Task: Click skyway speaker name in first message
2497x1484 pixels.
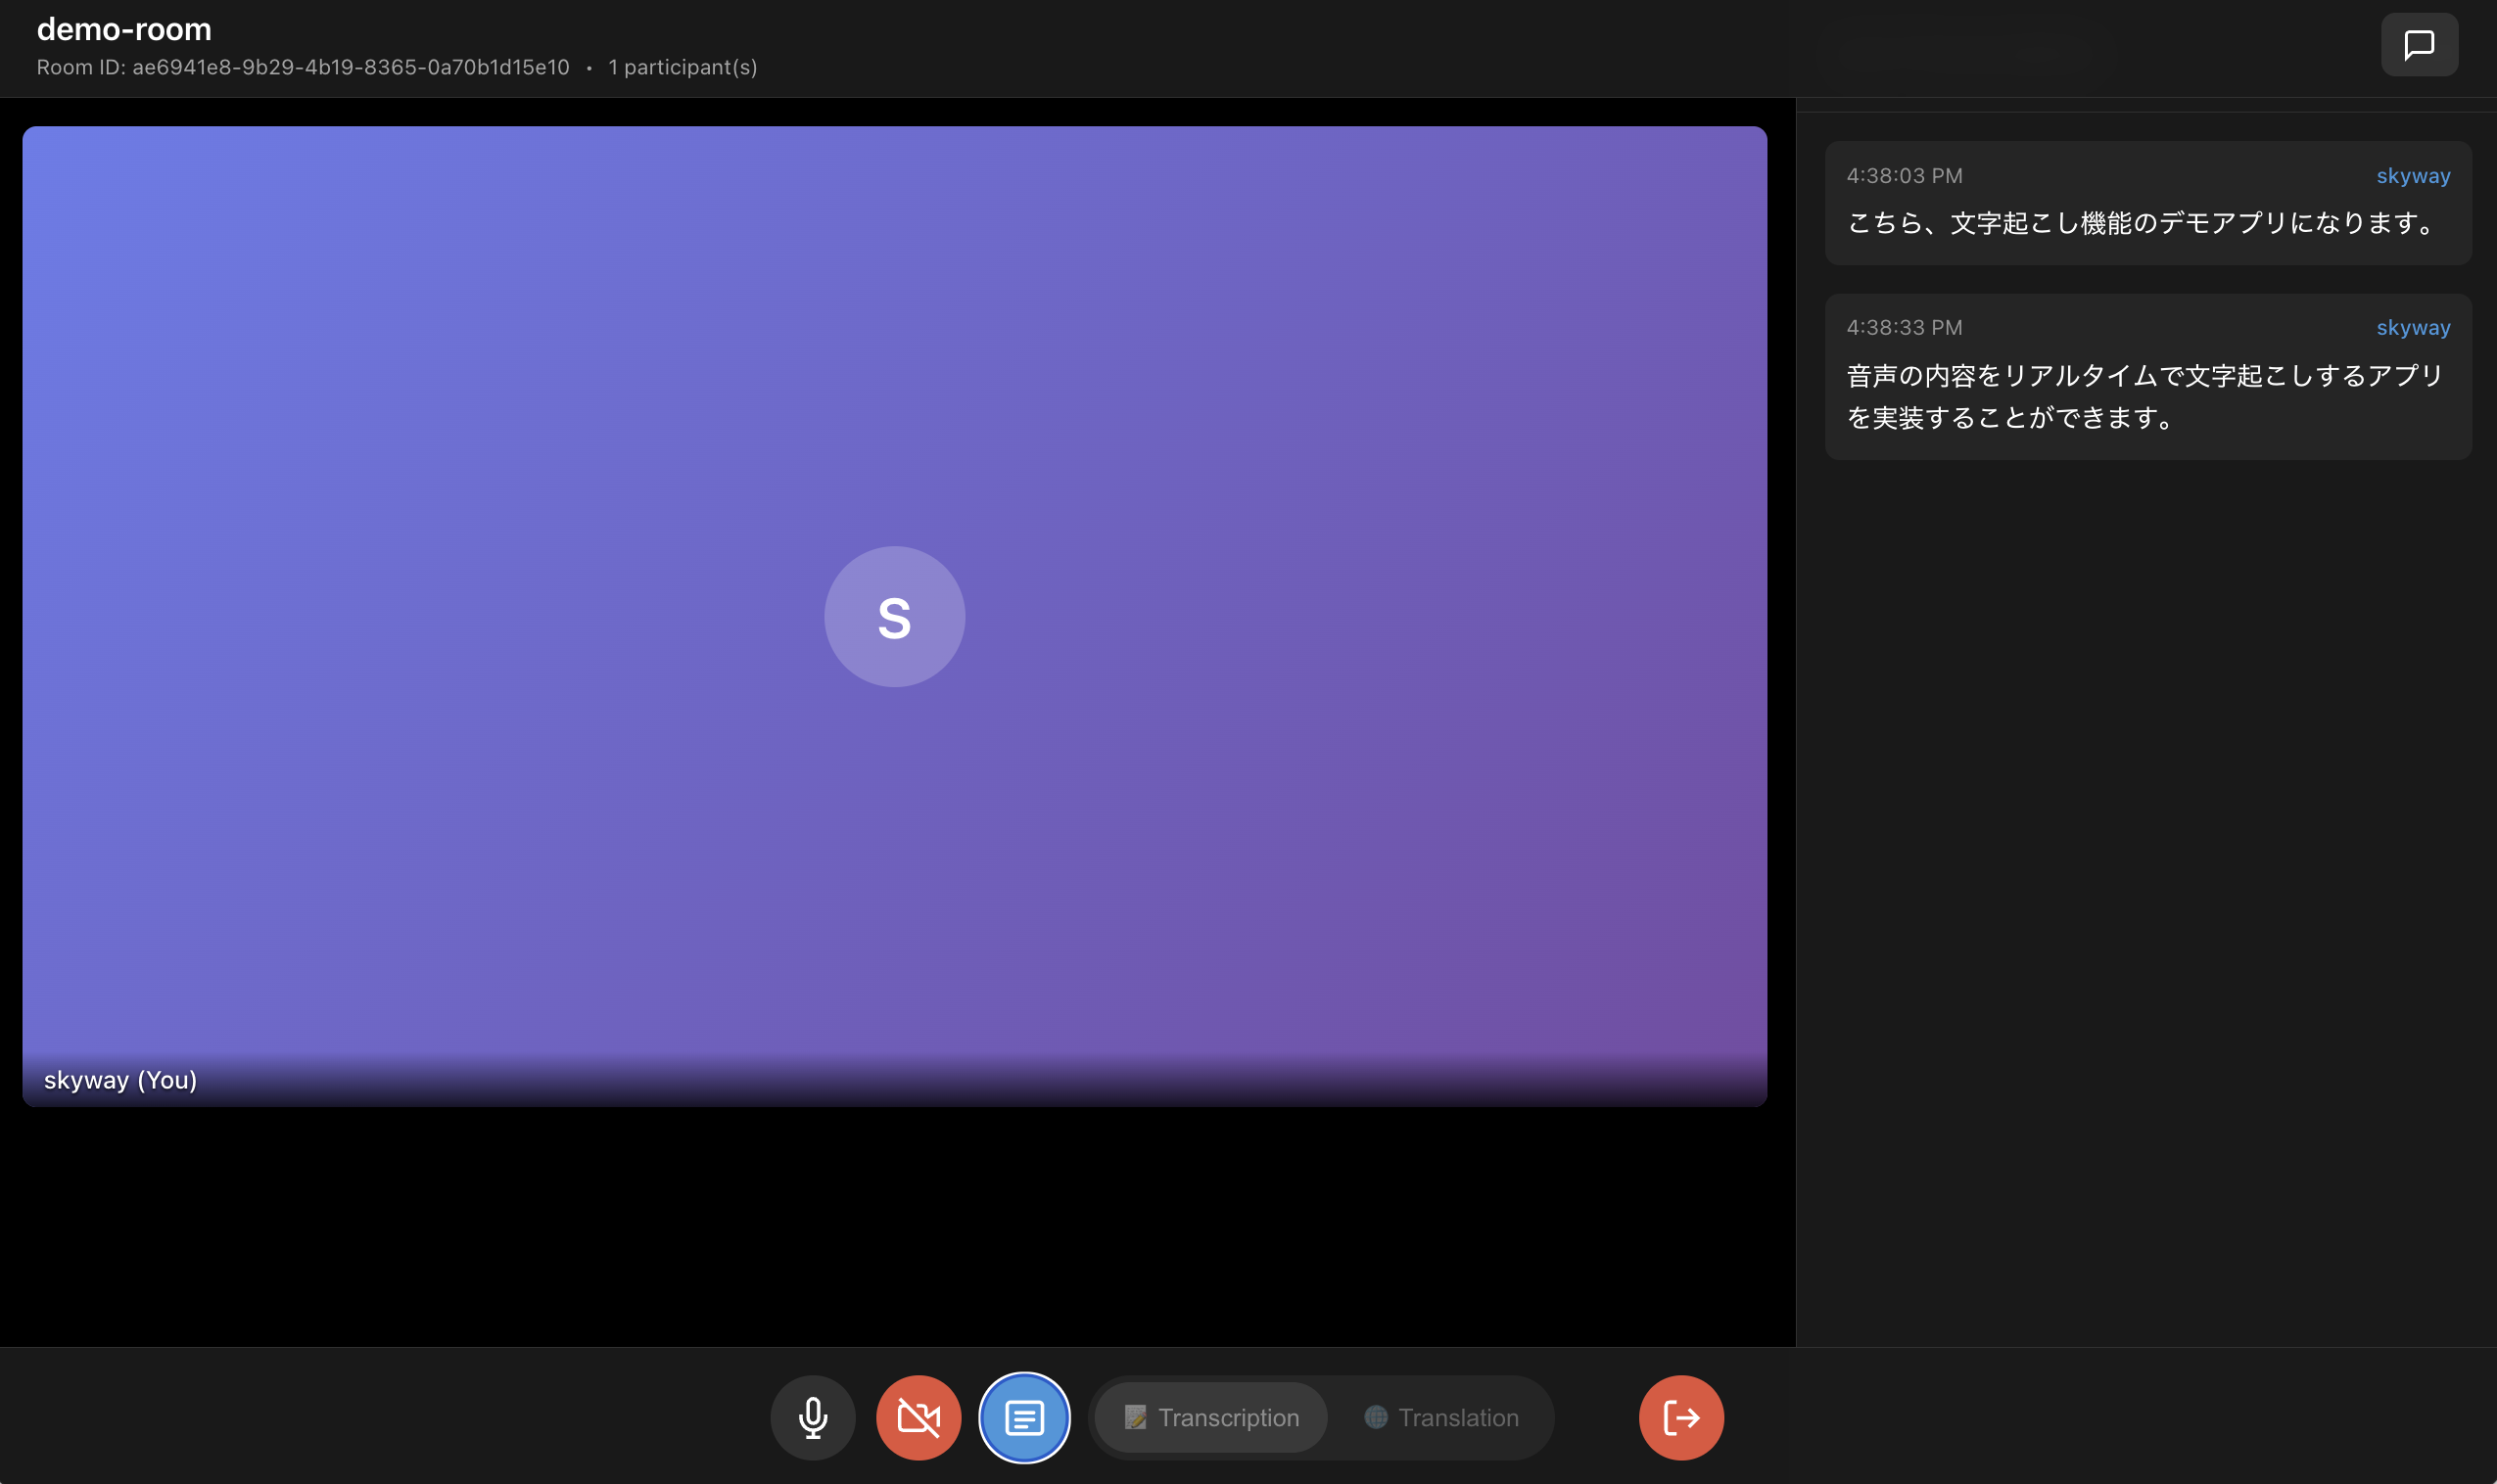Action: (x=2412, y=176)
